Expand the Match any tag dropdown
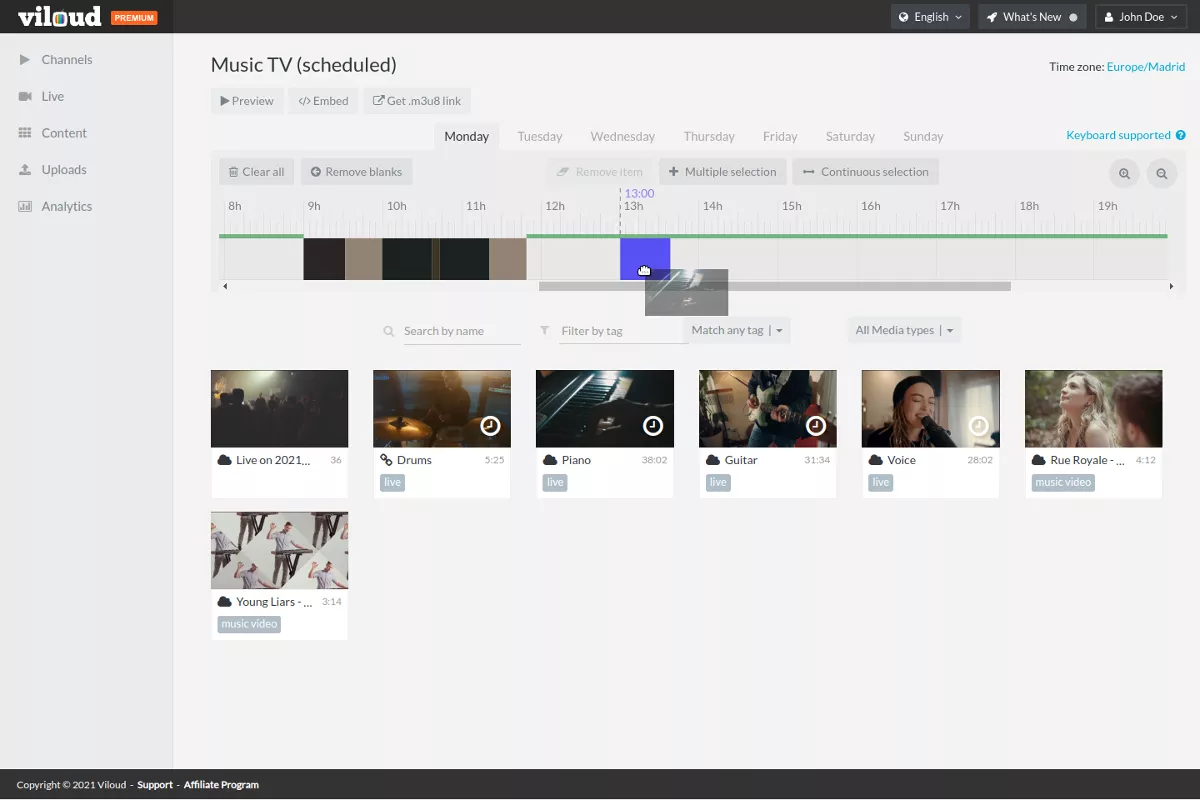This screenshot has width=1200, height=800. tap(738, 331)
